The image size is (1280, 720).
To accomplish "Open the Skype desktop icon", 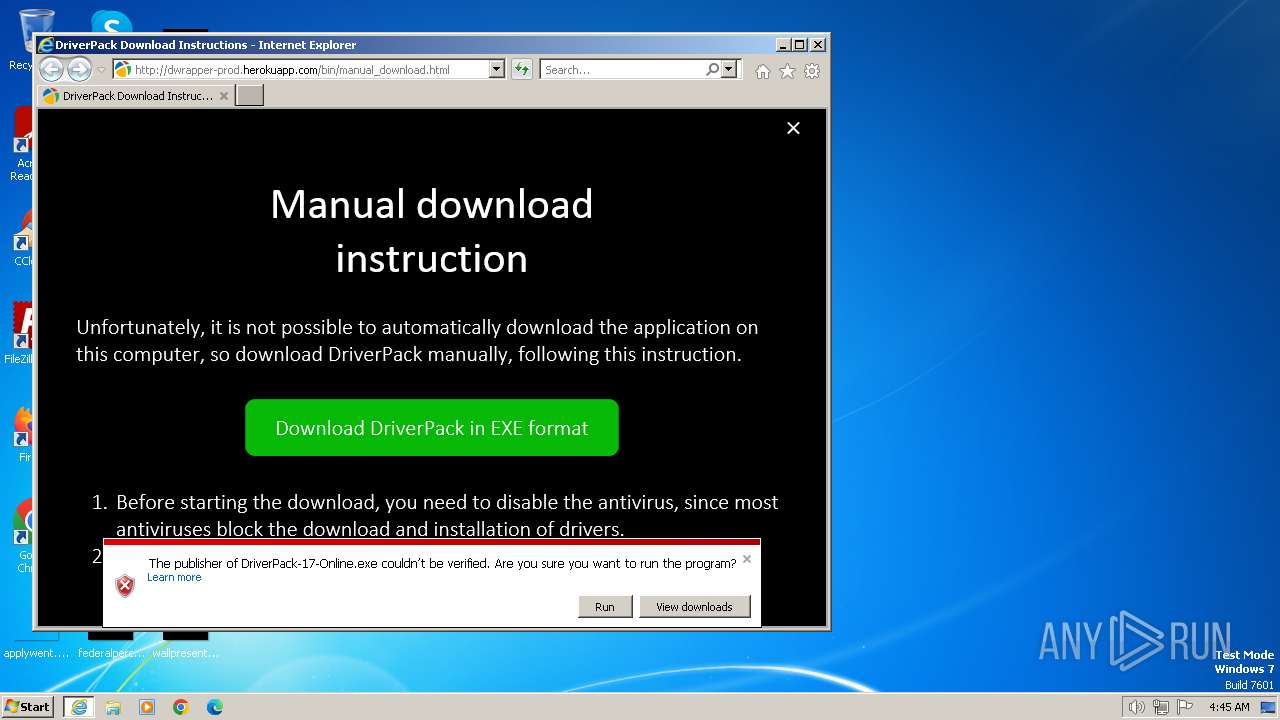I will pos(111,21).
